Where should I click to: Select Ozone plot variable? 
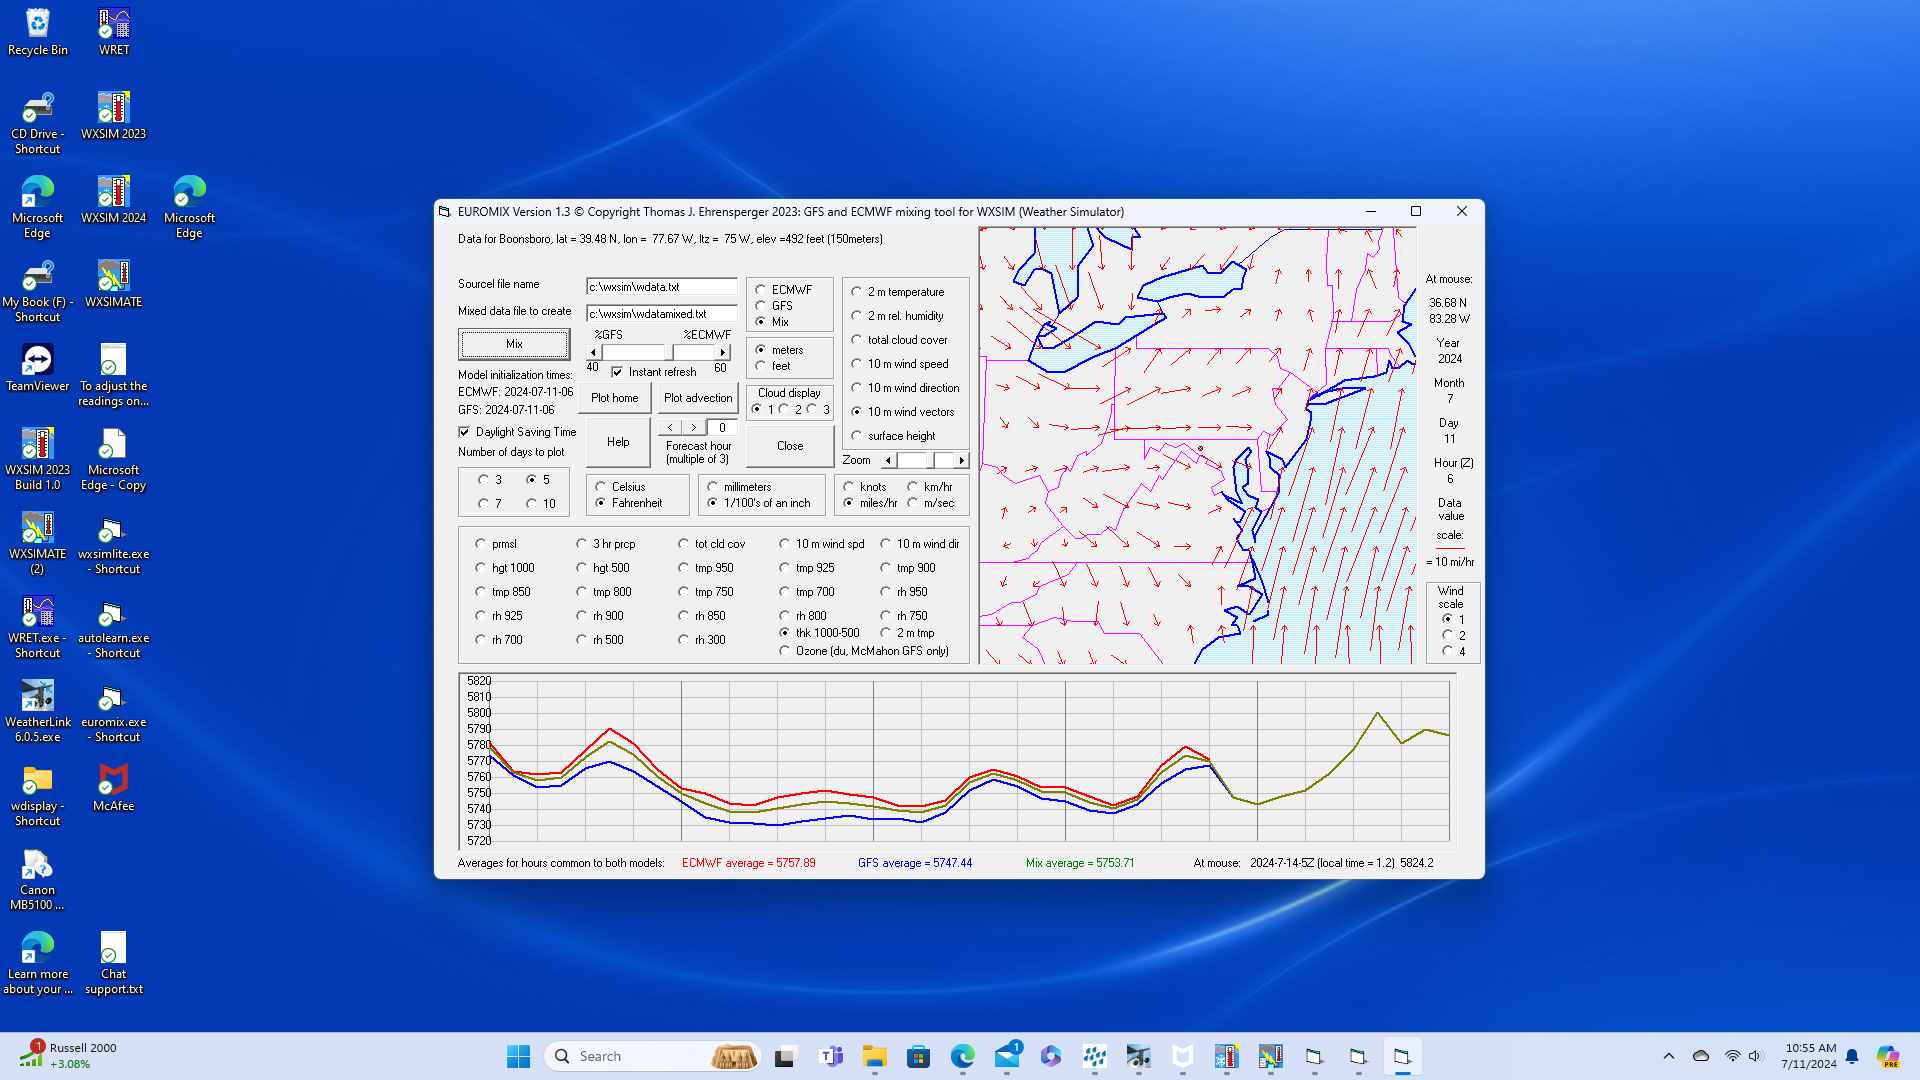(x=785, y=651)
